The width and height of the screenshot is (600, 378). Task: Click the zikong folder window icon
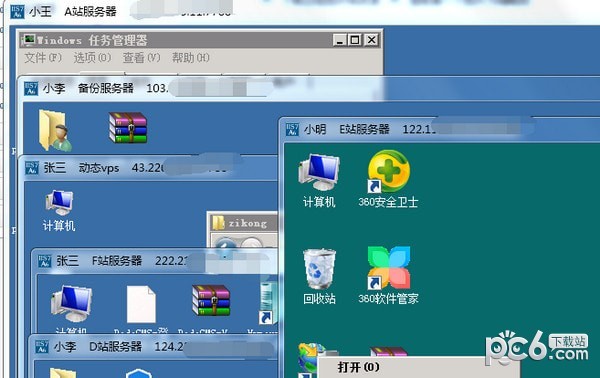coord(218,223)
